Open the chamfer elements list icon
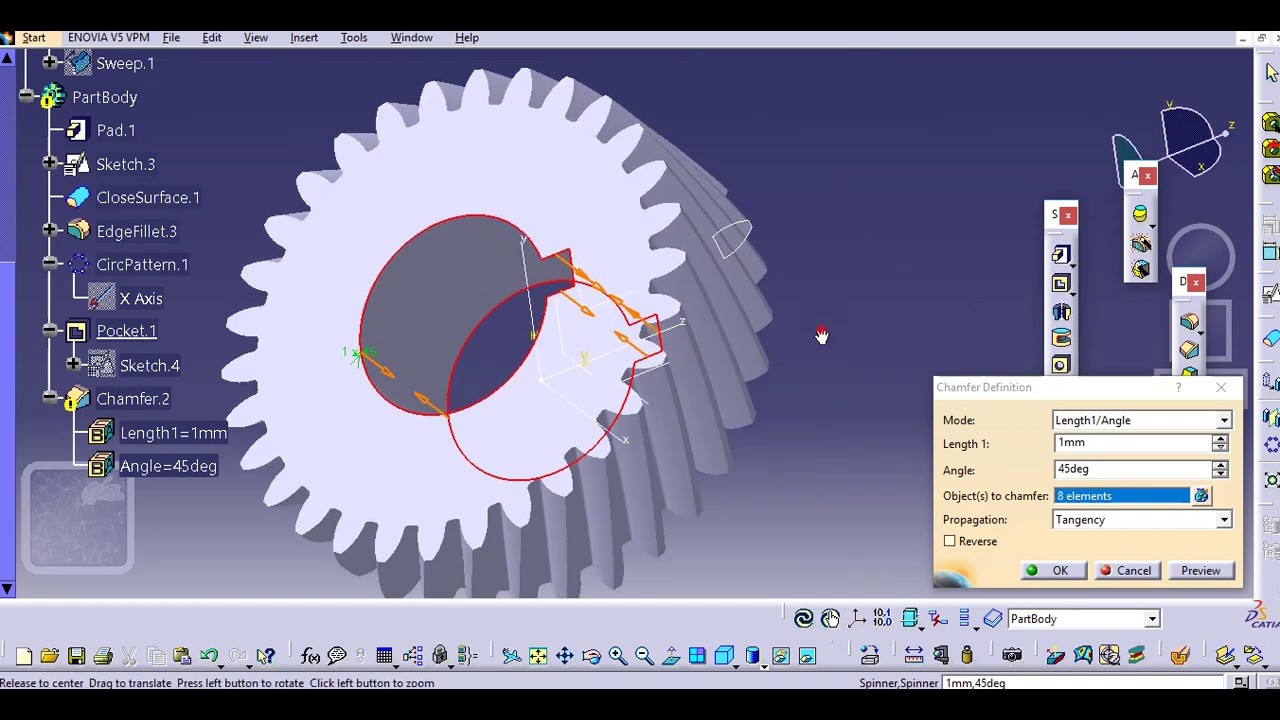Screen dimensions: 1280x720 tap(1201, 496)
